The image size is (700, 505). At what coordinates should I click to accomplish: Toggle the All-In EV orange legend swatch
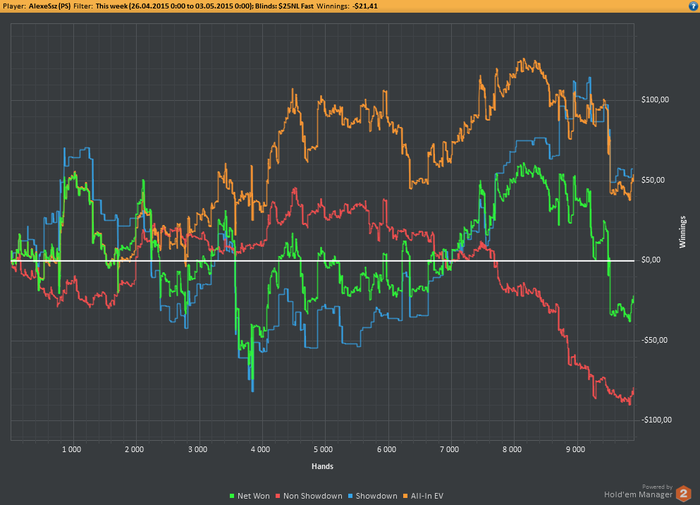[x=405, y=496]
